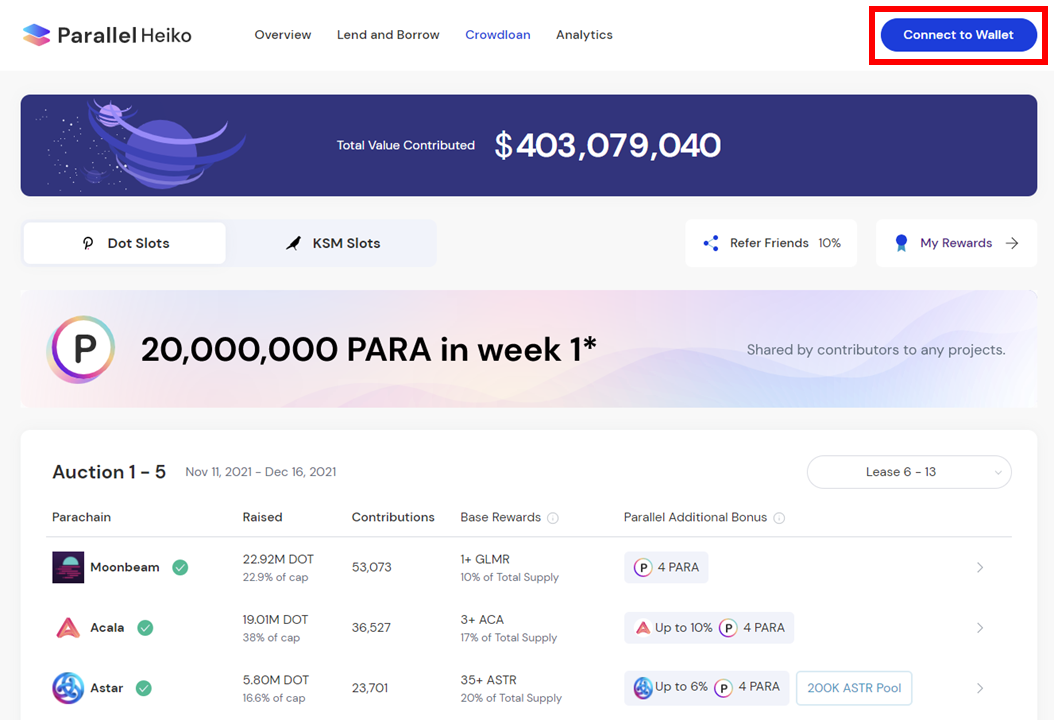
Task: Click Astar's 5.80M DOT raised value
Action: (276, 680)
